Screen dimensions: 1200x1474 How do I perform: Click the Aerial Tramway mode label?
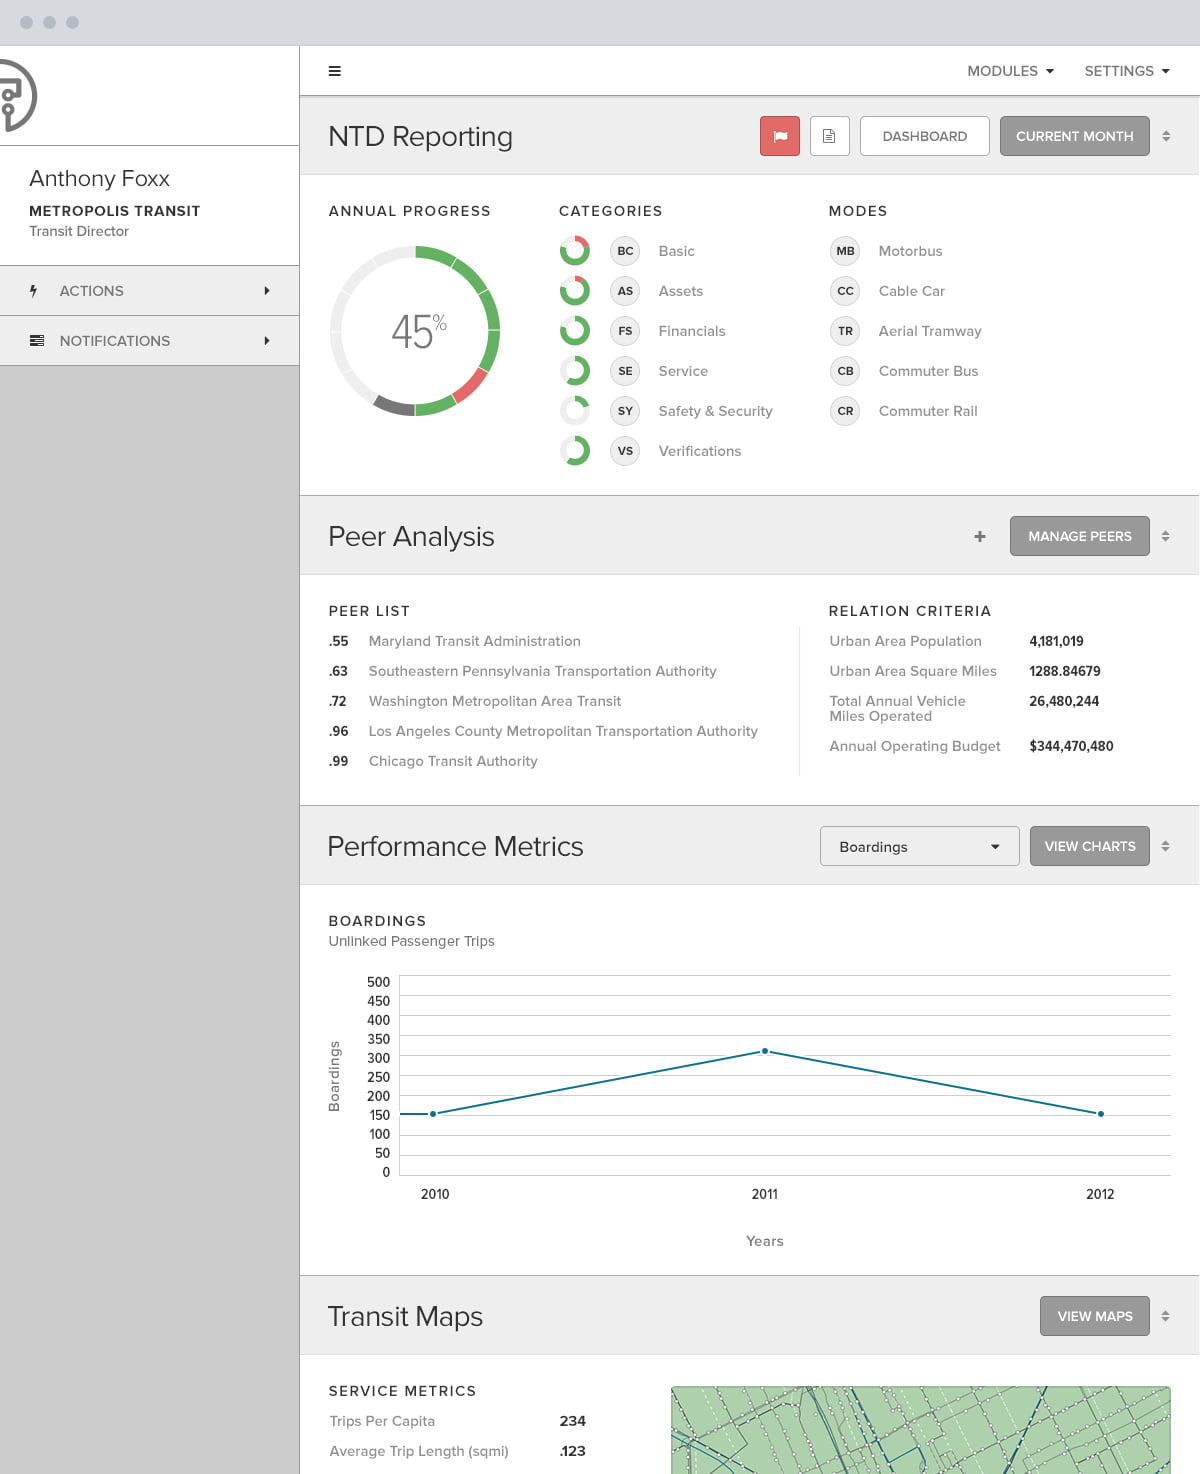click(x=930, y=331)
